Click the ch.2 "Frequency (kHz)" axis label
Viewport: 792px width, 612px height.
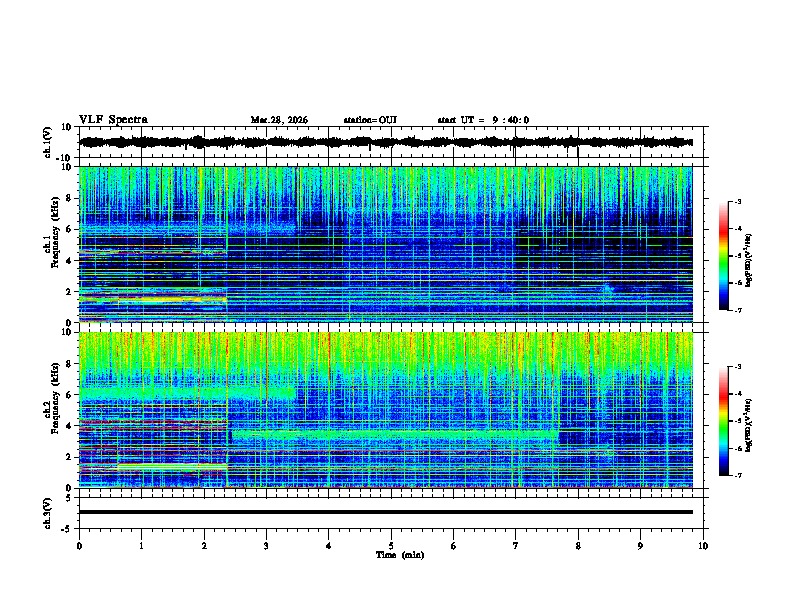pos(55,397)
